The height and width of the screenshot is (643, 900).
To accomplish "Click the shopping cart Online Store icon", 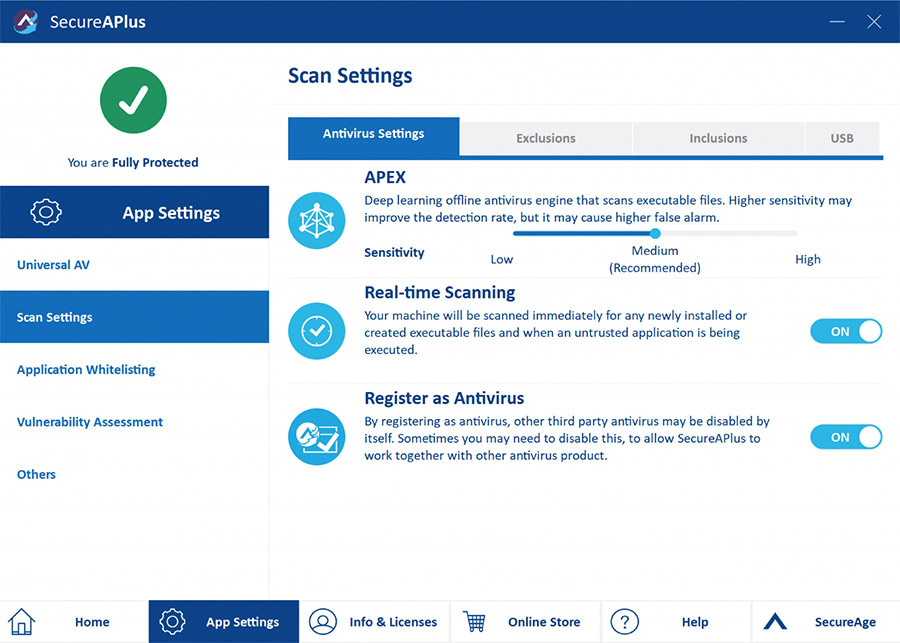I will 474,622.
